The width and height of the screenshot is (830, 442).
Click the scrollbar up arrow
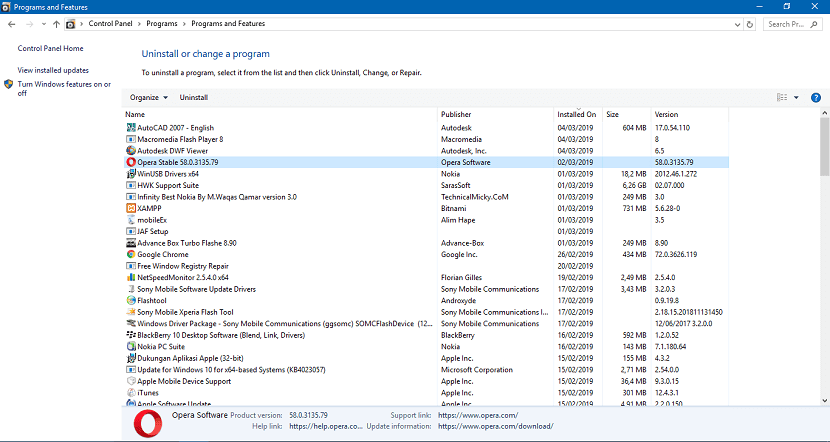pyautogui.click(x=824, y=113)
